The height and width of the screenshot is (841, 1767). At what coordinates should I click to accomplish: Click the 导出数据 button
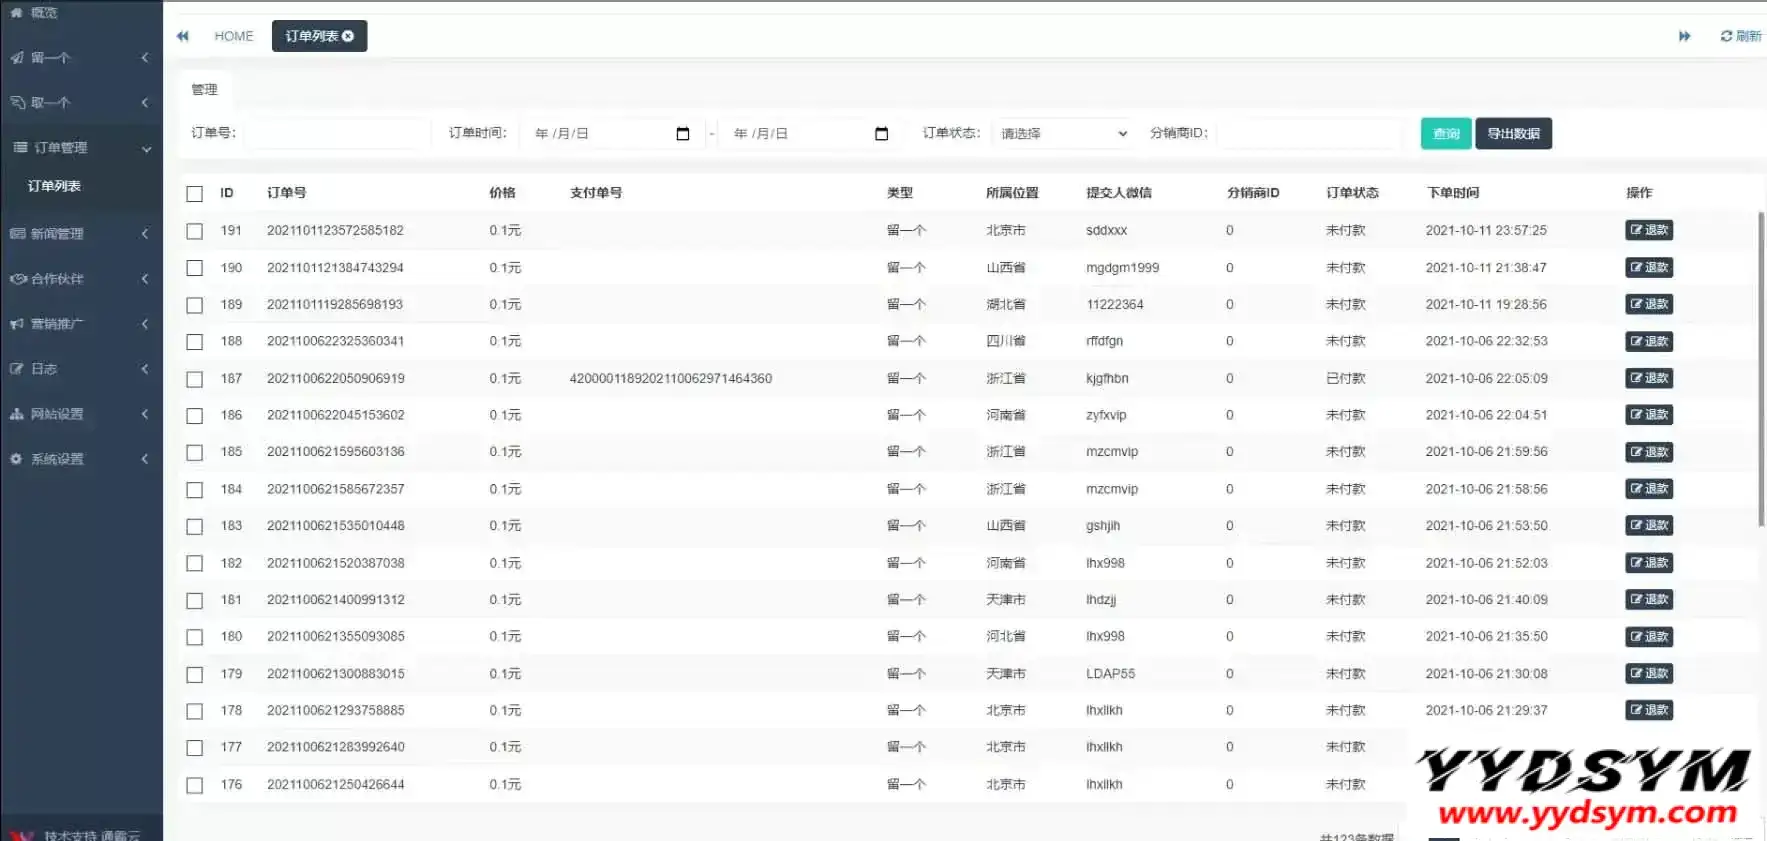(x=1513, y=134)
